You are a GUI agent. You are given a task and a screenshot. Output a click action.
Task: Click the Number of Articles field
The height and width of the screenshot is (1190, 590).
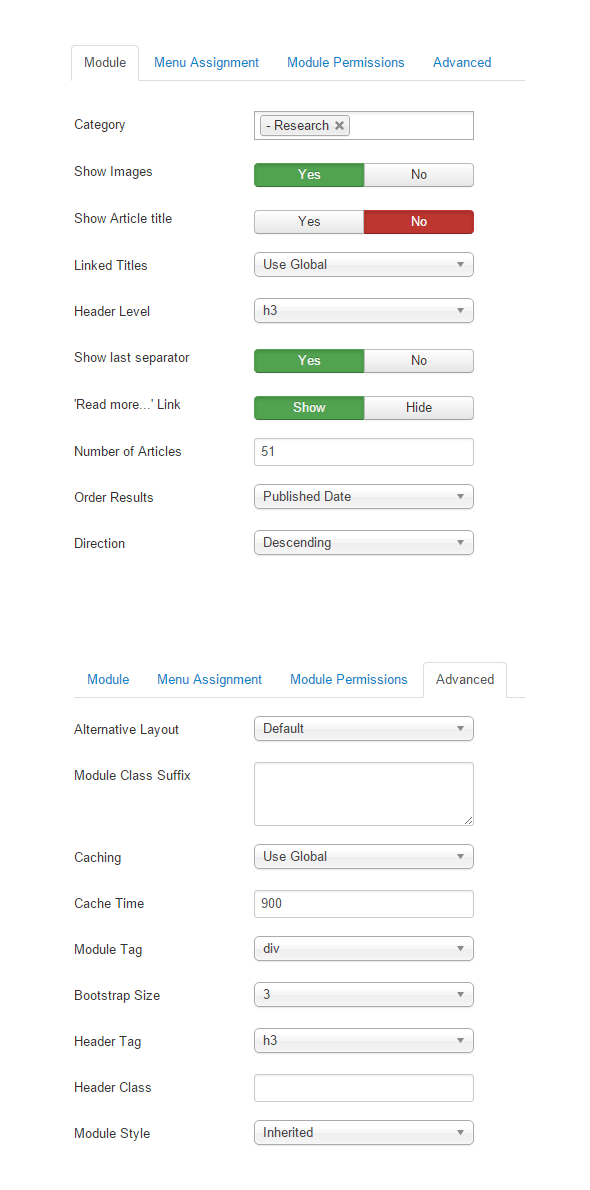(364, 452)
